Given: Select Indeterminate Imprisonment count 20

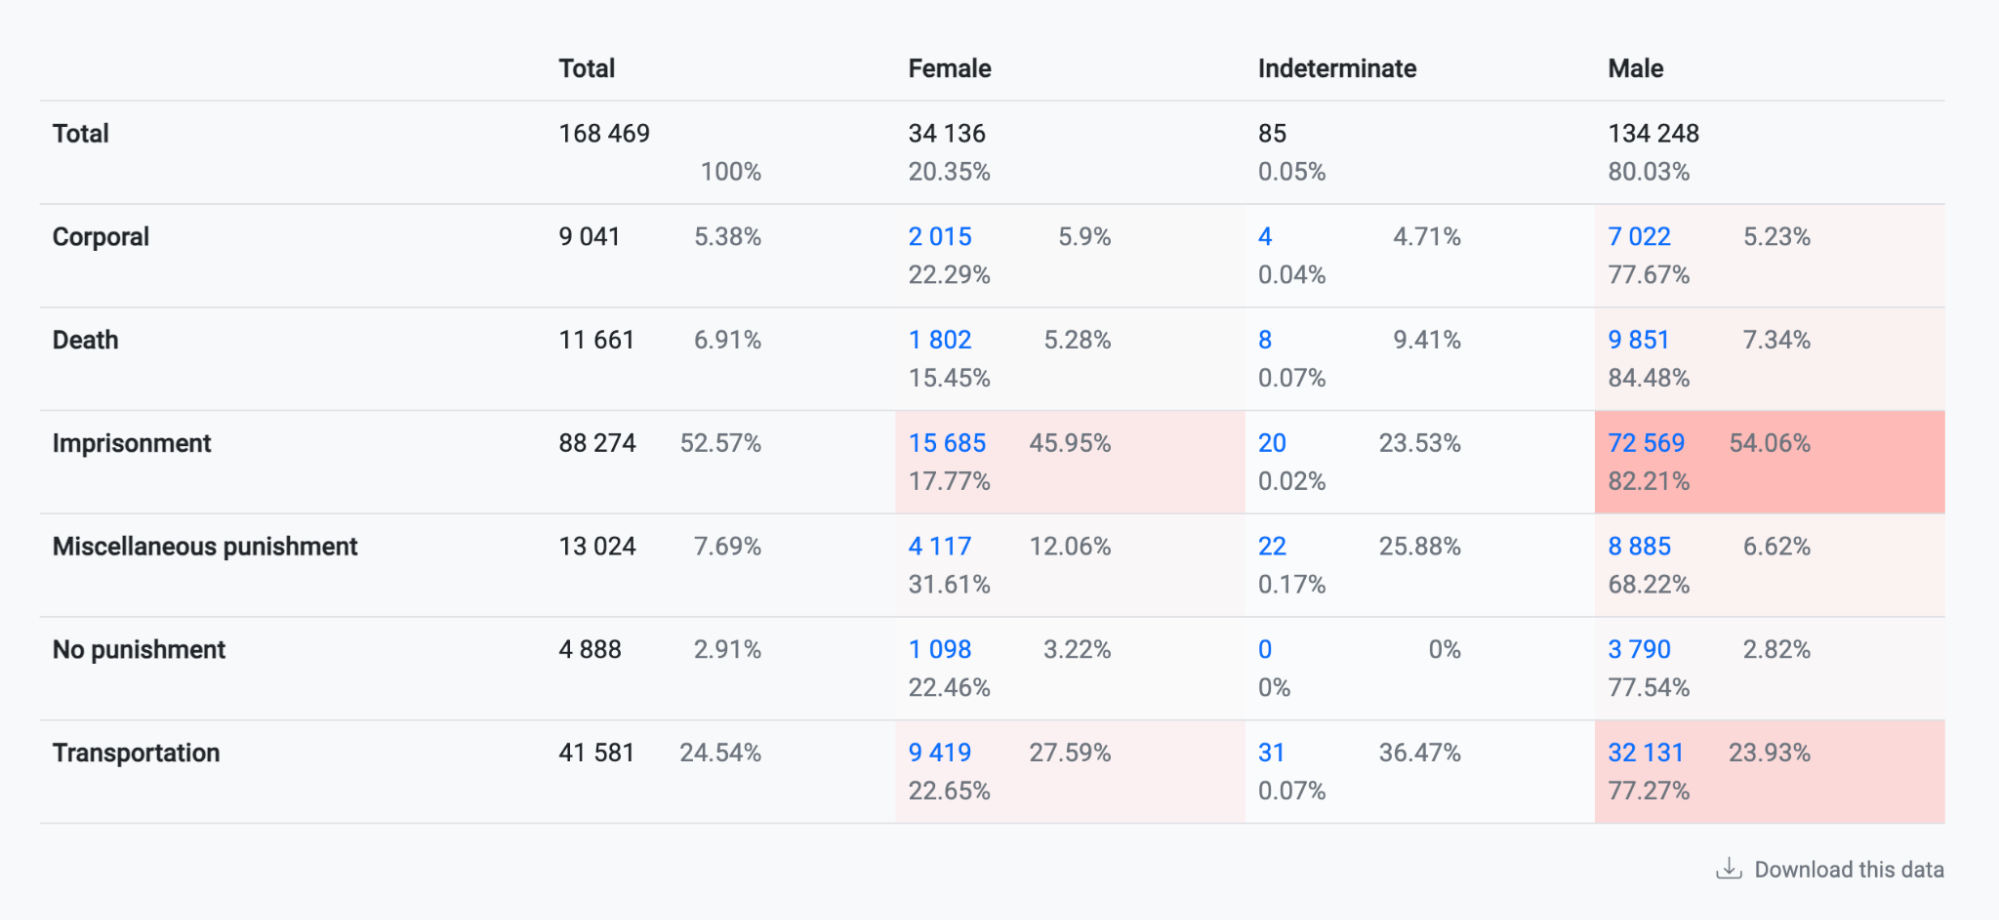Looking at the screenshot, I should coord(1272,443).
